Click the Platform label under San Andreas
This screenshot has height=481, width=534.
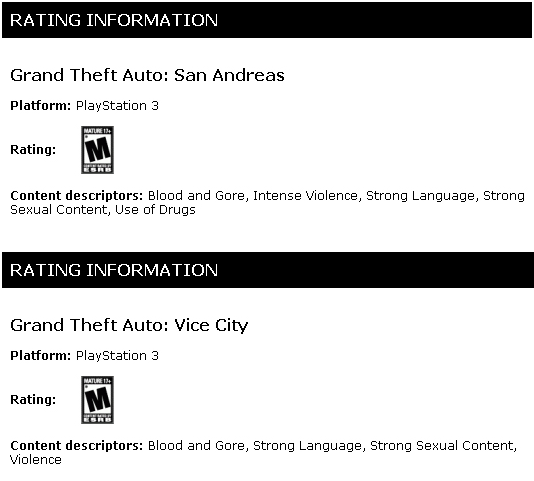41,106
